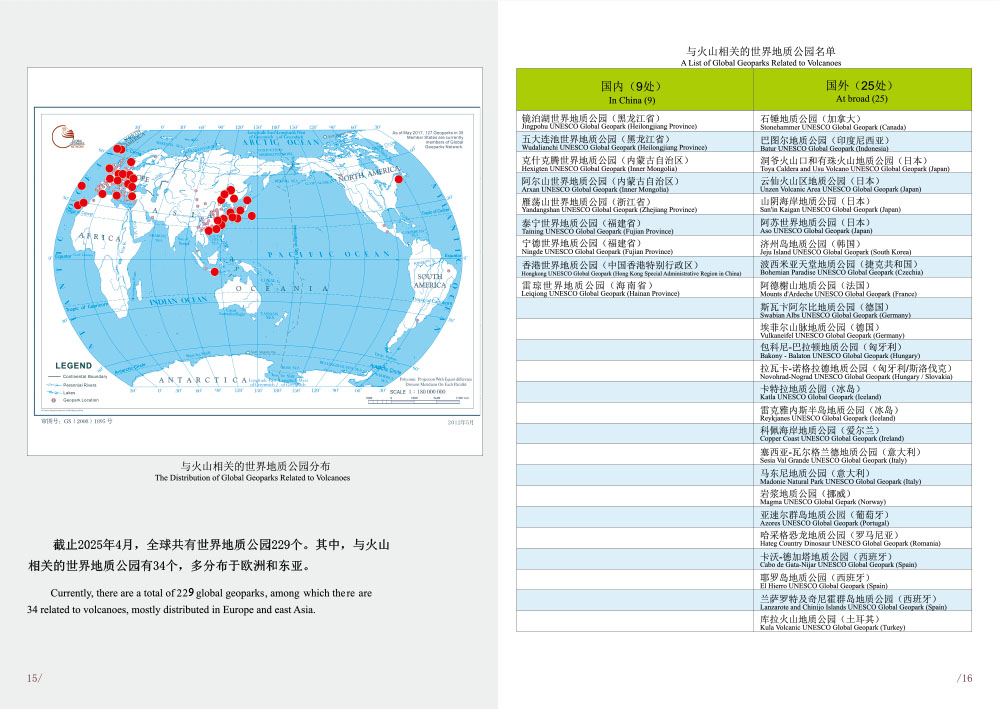Click the Continental Boundary line in legend
This screenshot has height=709, width=999.
tap(54, 376)
